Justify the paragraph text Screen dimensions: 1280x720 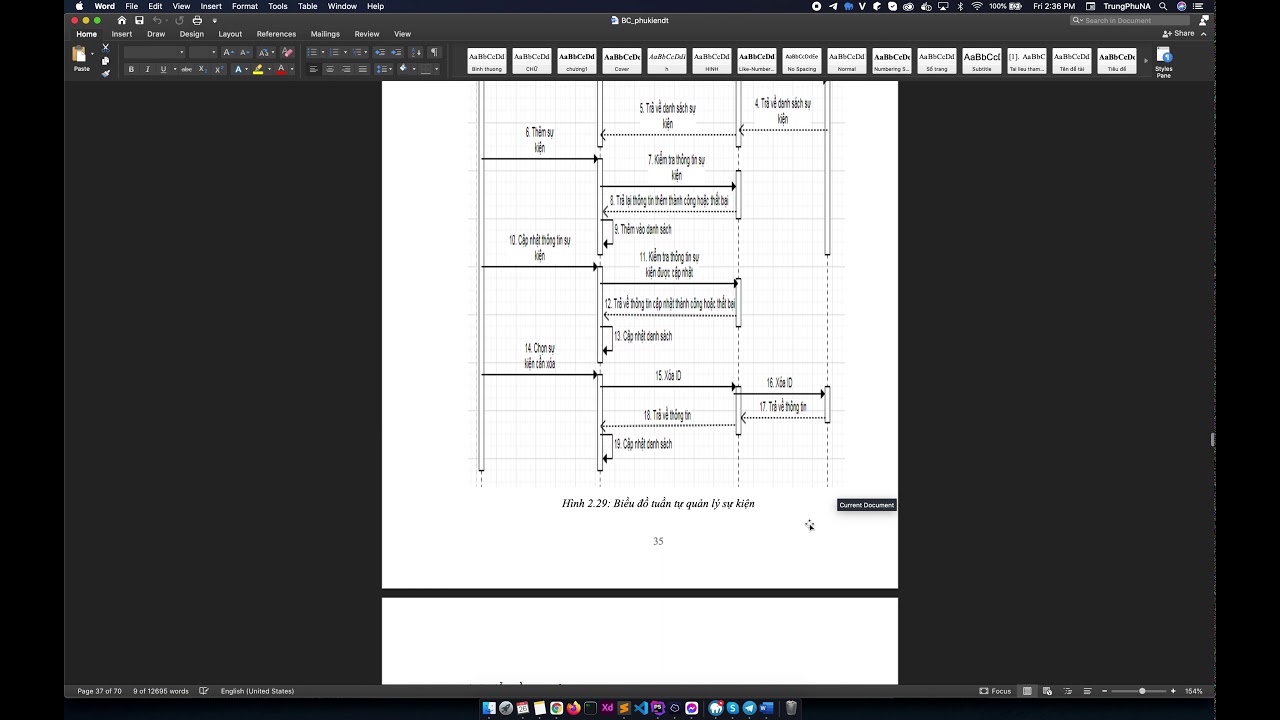(x=363, y=69)
